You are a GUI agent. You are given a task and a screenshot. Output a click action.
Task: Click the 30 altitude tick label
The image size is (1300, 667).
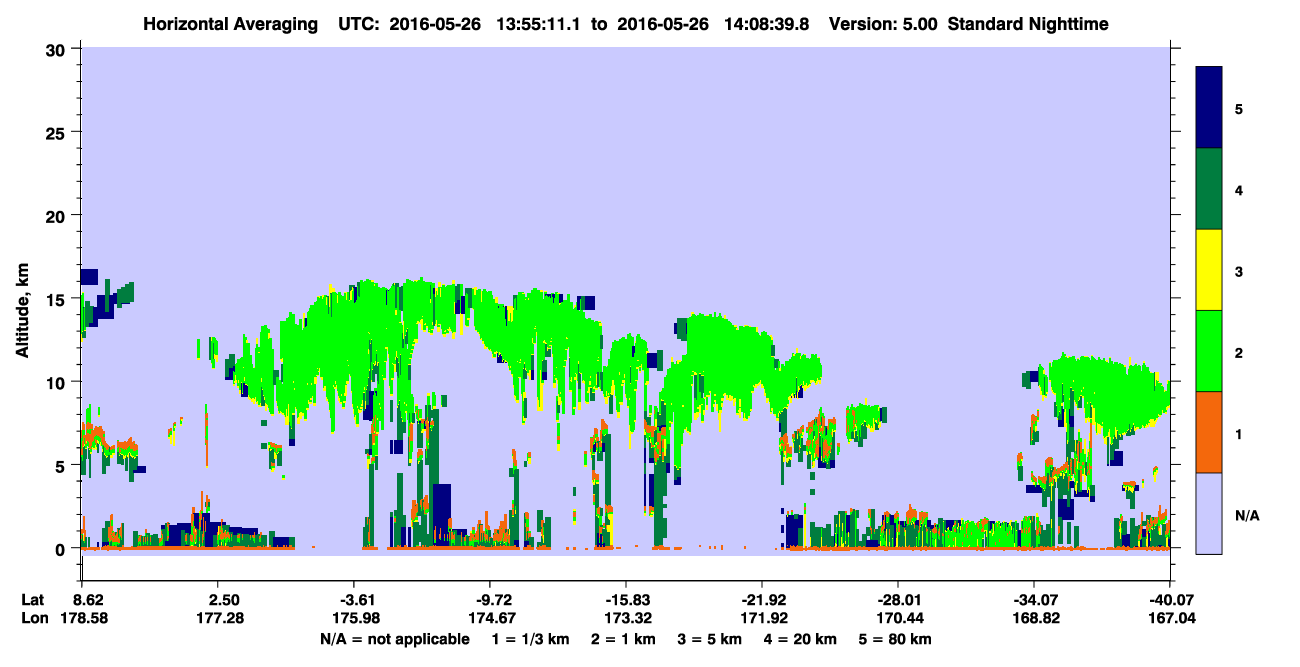coord(59,49)
